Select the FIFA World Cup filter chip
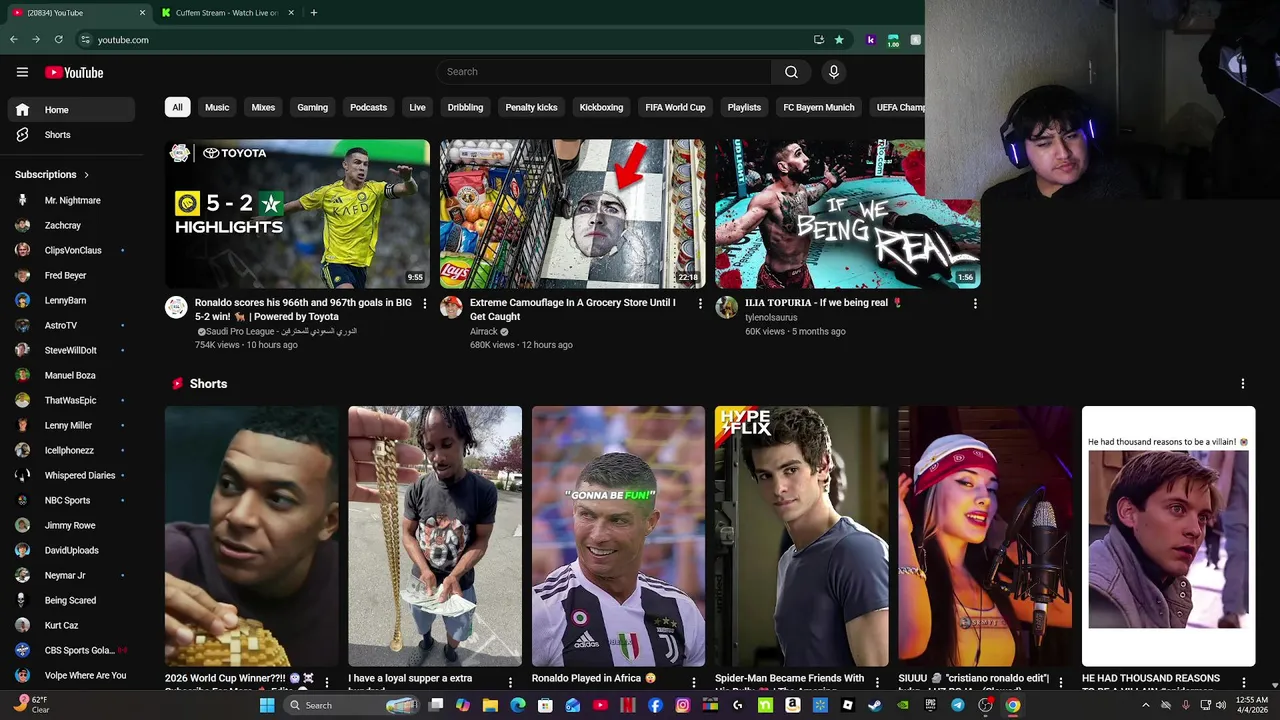The height and width of the screenshot is (720, 1280). [x=675, y=107]
